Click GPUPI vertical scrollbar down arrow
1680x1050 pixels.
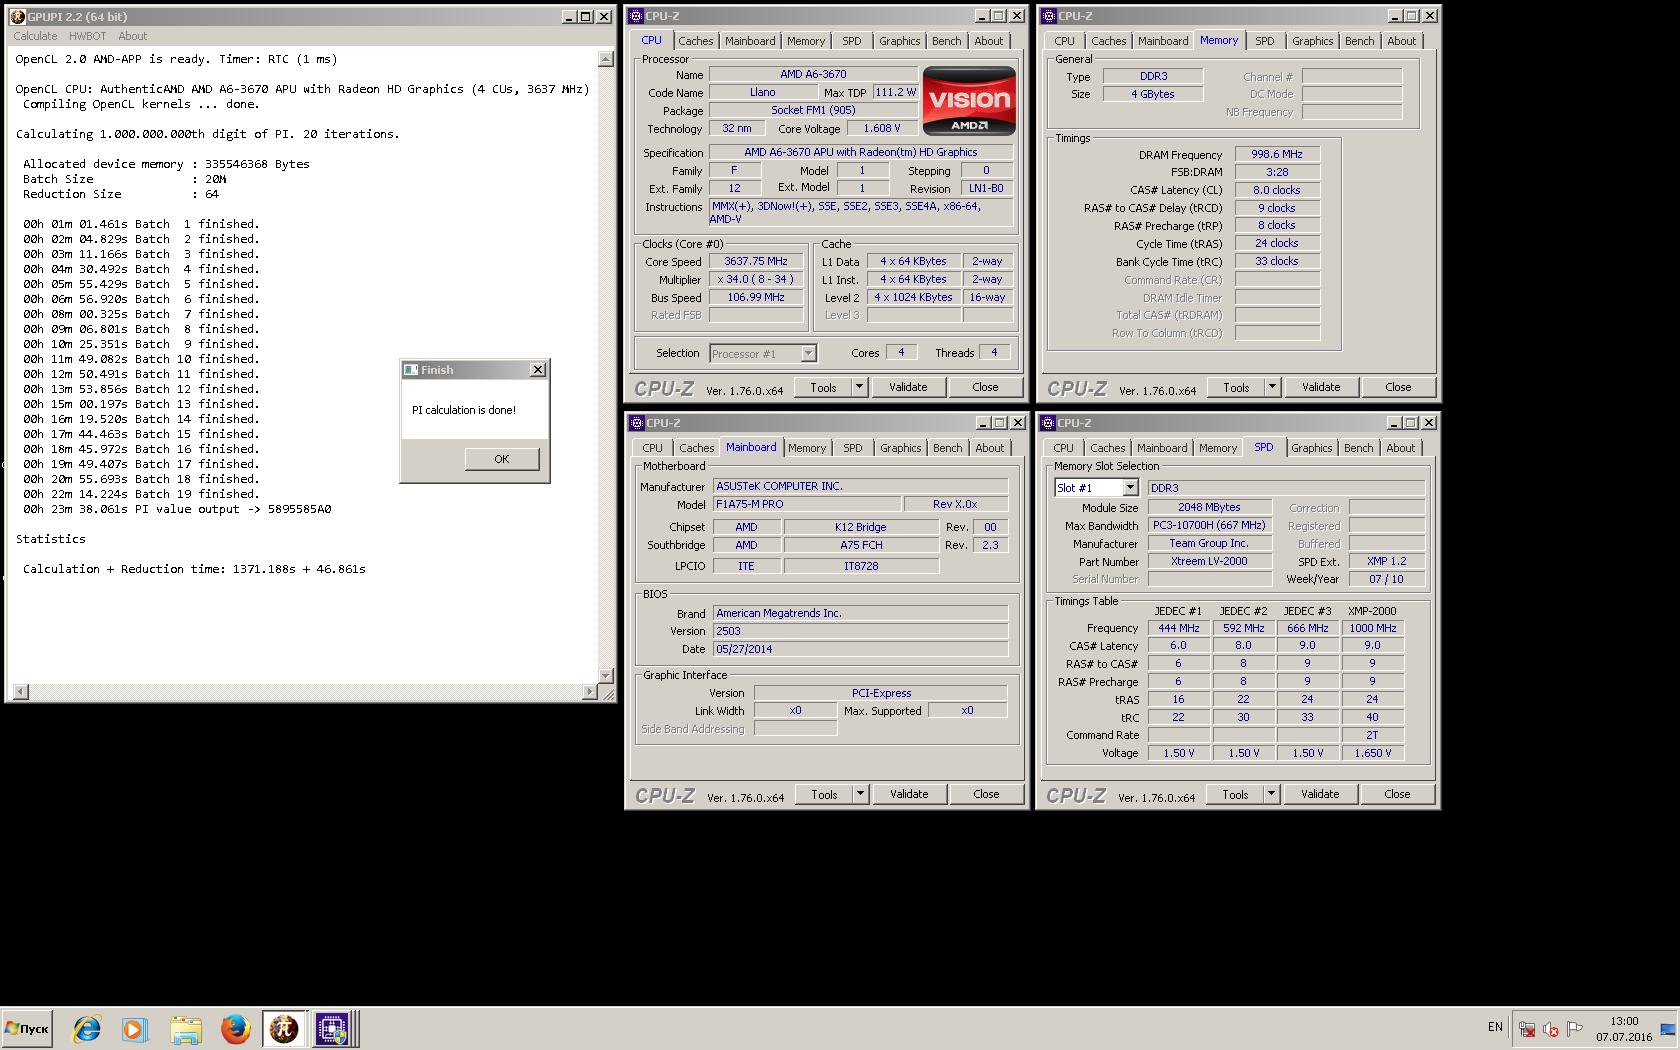click(605, 676)
